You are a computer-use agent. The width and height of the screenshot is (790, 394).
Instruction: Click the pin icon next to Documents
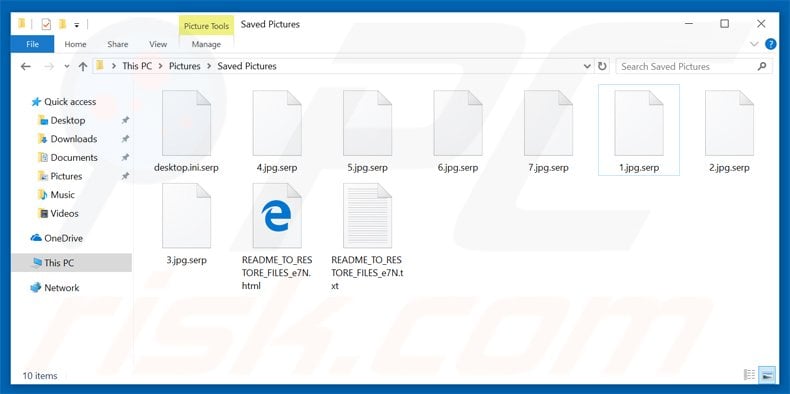[x=125, y=158]
